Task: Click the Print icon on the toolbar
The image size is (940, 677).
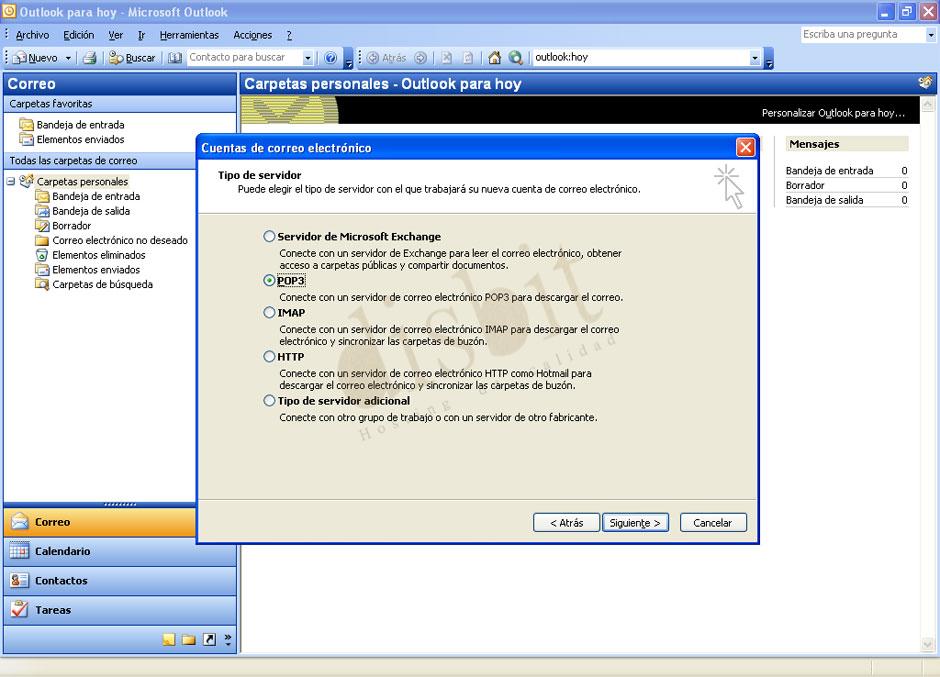Action: (90, 57)
